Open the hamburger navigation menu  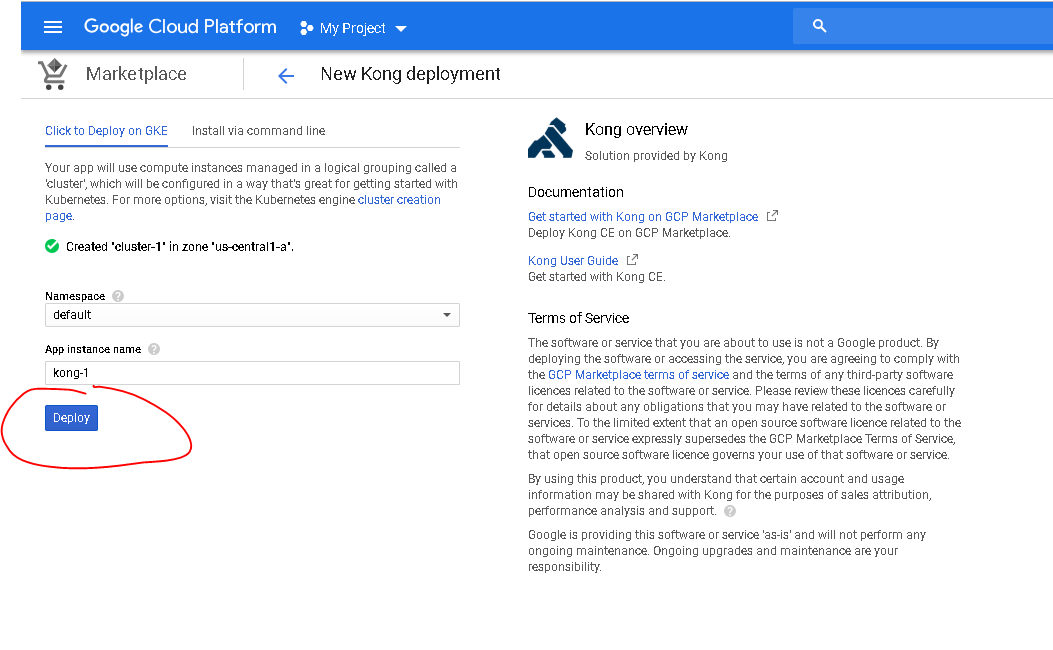click(53, 28)
